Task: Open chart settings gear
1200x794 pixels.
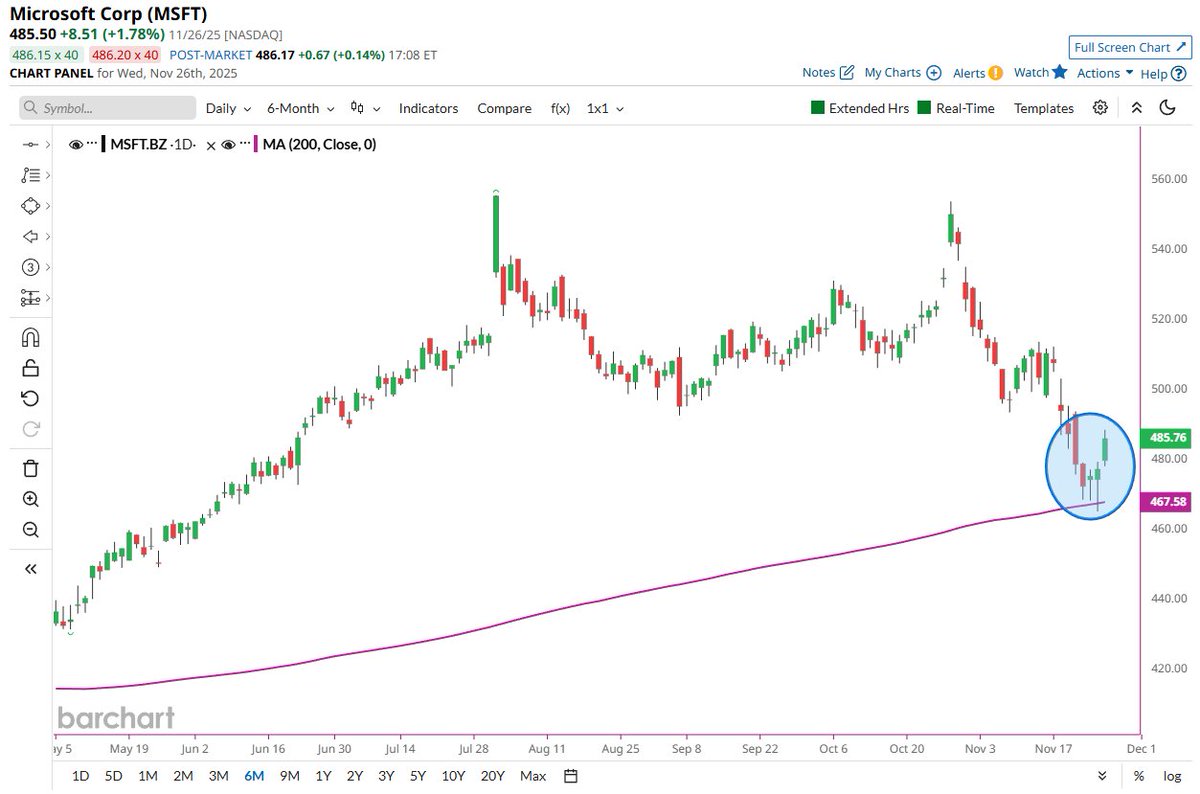Action: click(1100, 108)
